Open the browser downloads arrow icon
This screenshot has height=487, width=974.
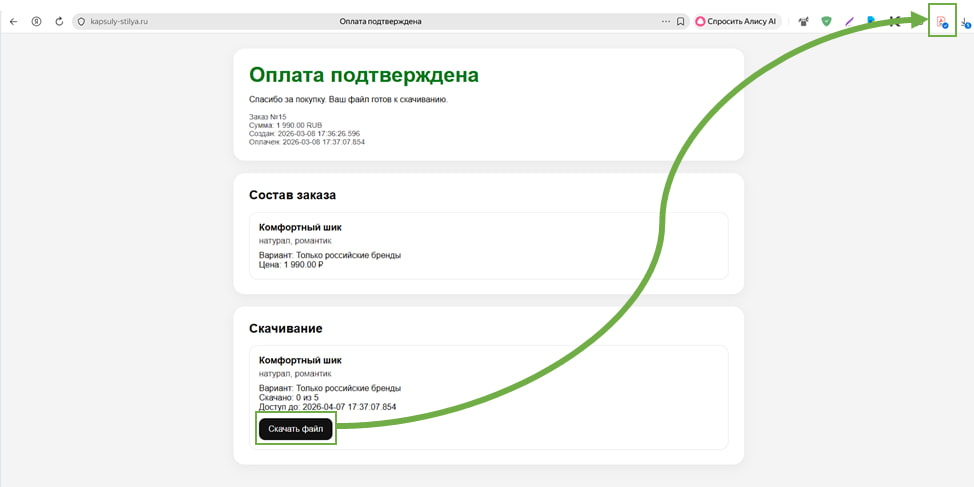(965, 22)
